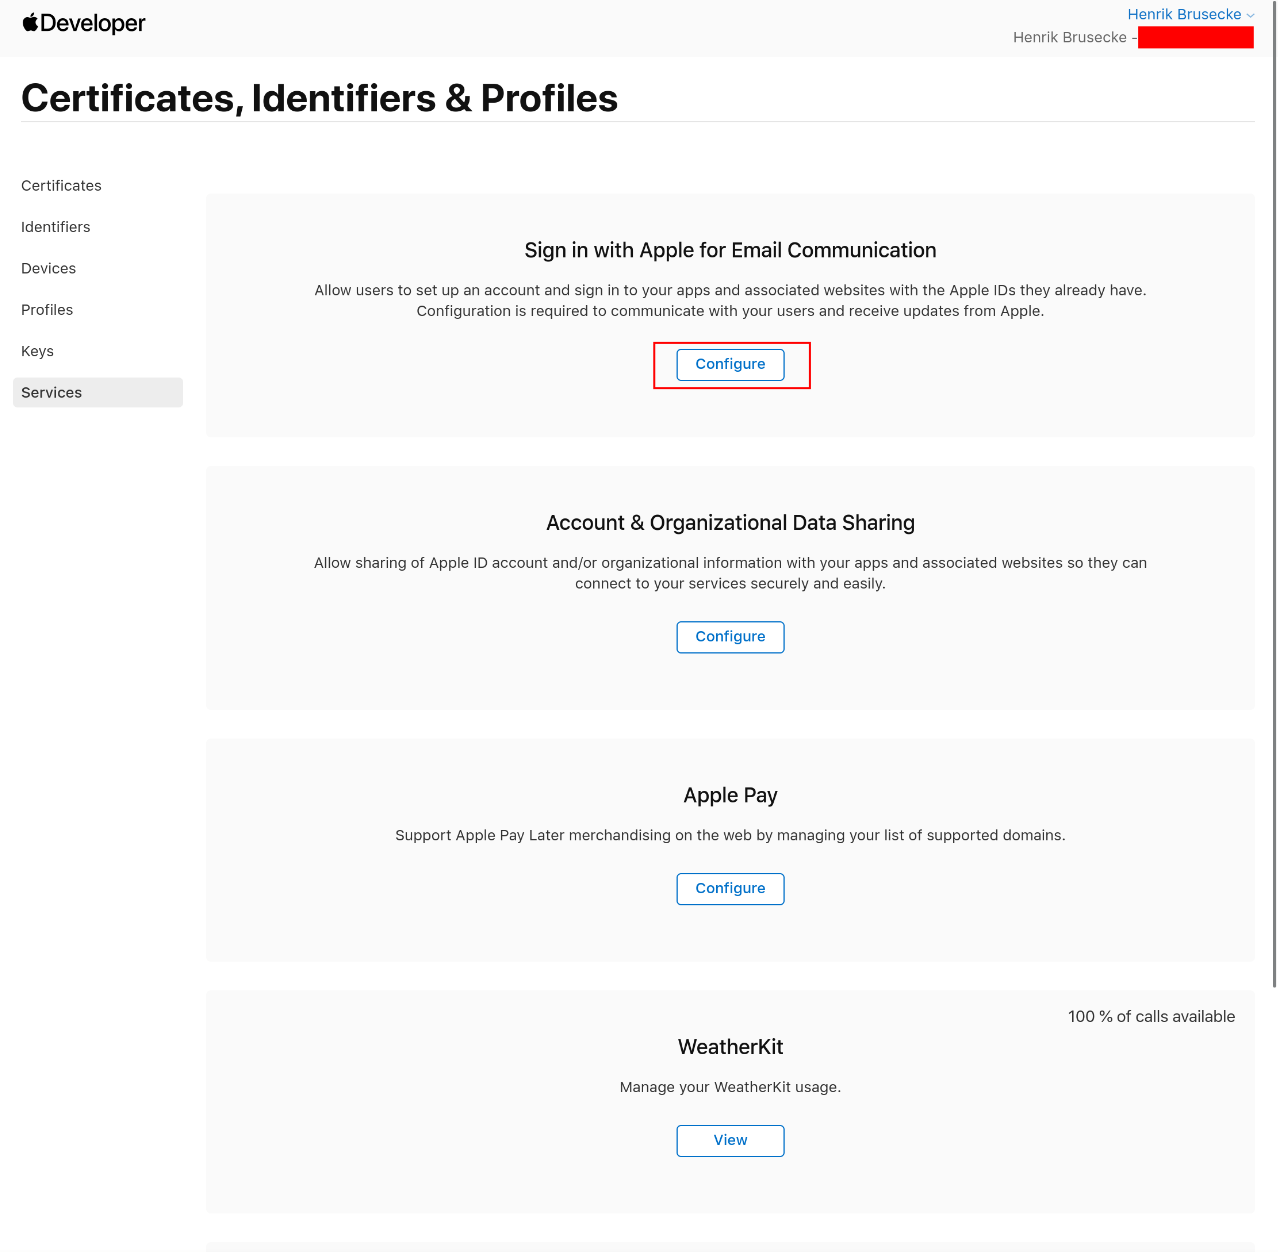Click the Apple Developer logo

click(84, 23)
